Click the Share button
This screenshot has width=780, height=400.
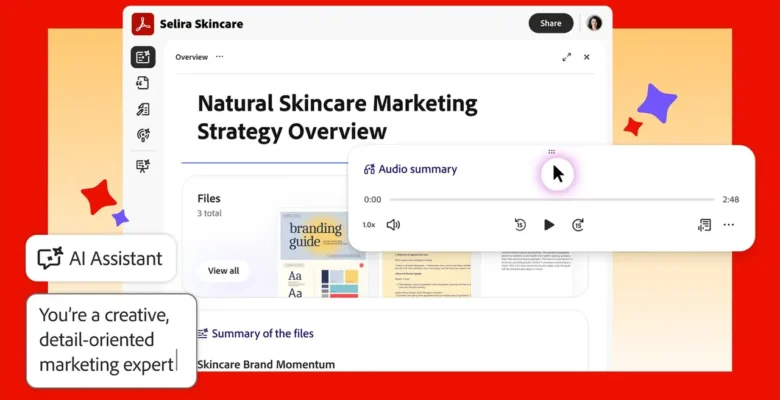point(551,23)
